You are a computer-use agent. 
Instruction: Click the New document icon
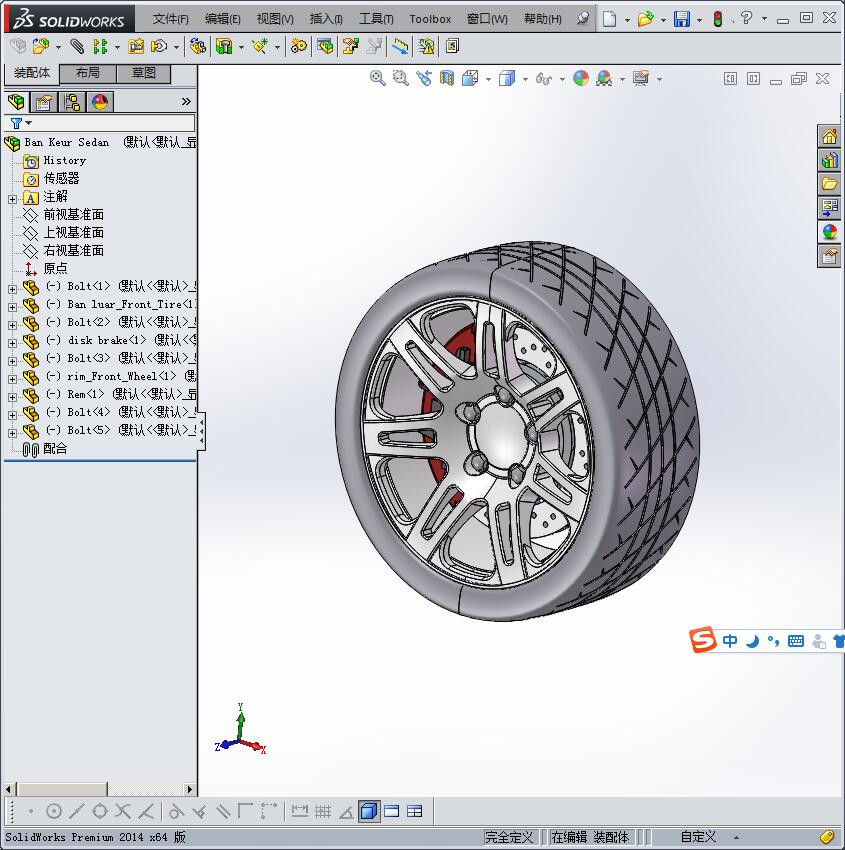pos(610,20)
